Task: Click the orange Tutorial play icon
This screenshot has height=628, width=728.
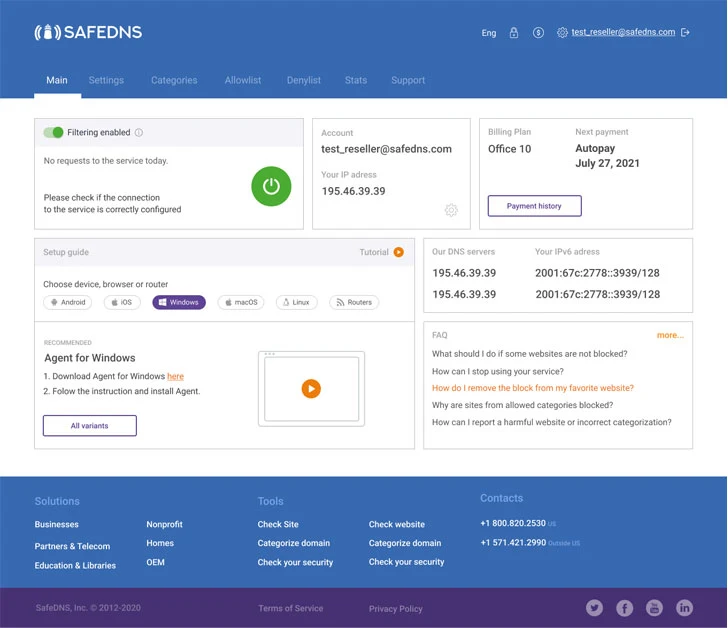Action: coord(398,252)
